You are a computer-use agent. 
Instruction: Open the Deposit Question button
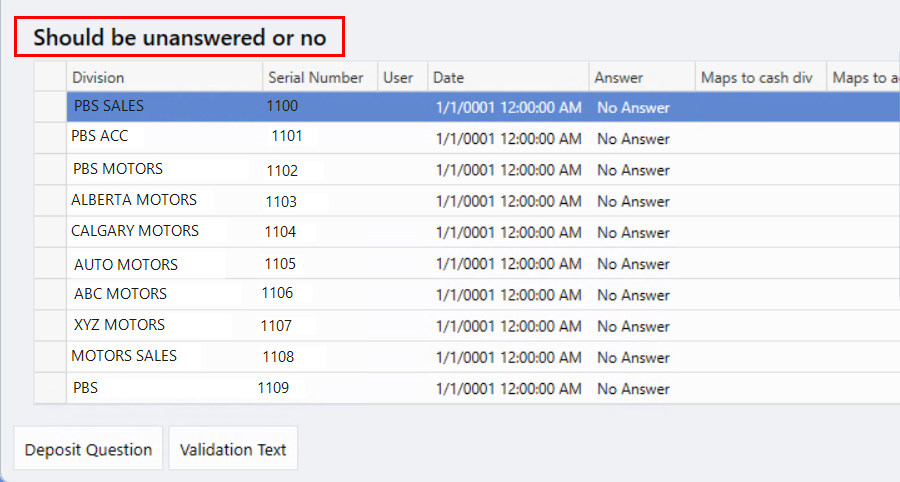[x=88, y=449]
